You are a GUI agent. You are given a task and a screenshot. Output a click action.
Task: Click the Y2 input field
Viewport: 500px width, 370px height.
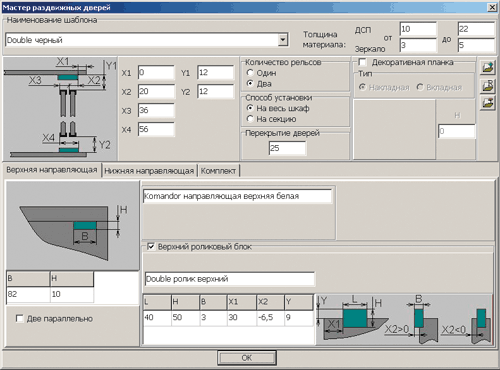[216, 91]
